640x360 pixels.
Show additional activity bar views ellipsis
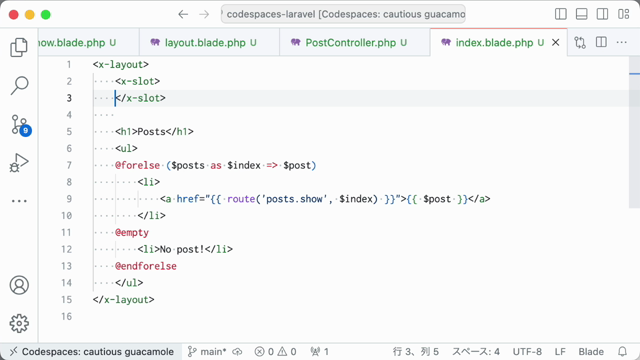[x=19, y=201]
